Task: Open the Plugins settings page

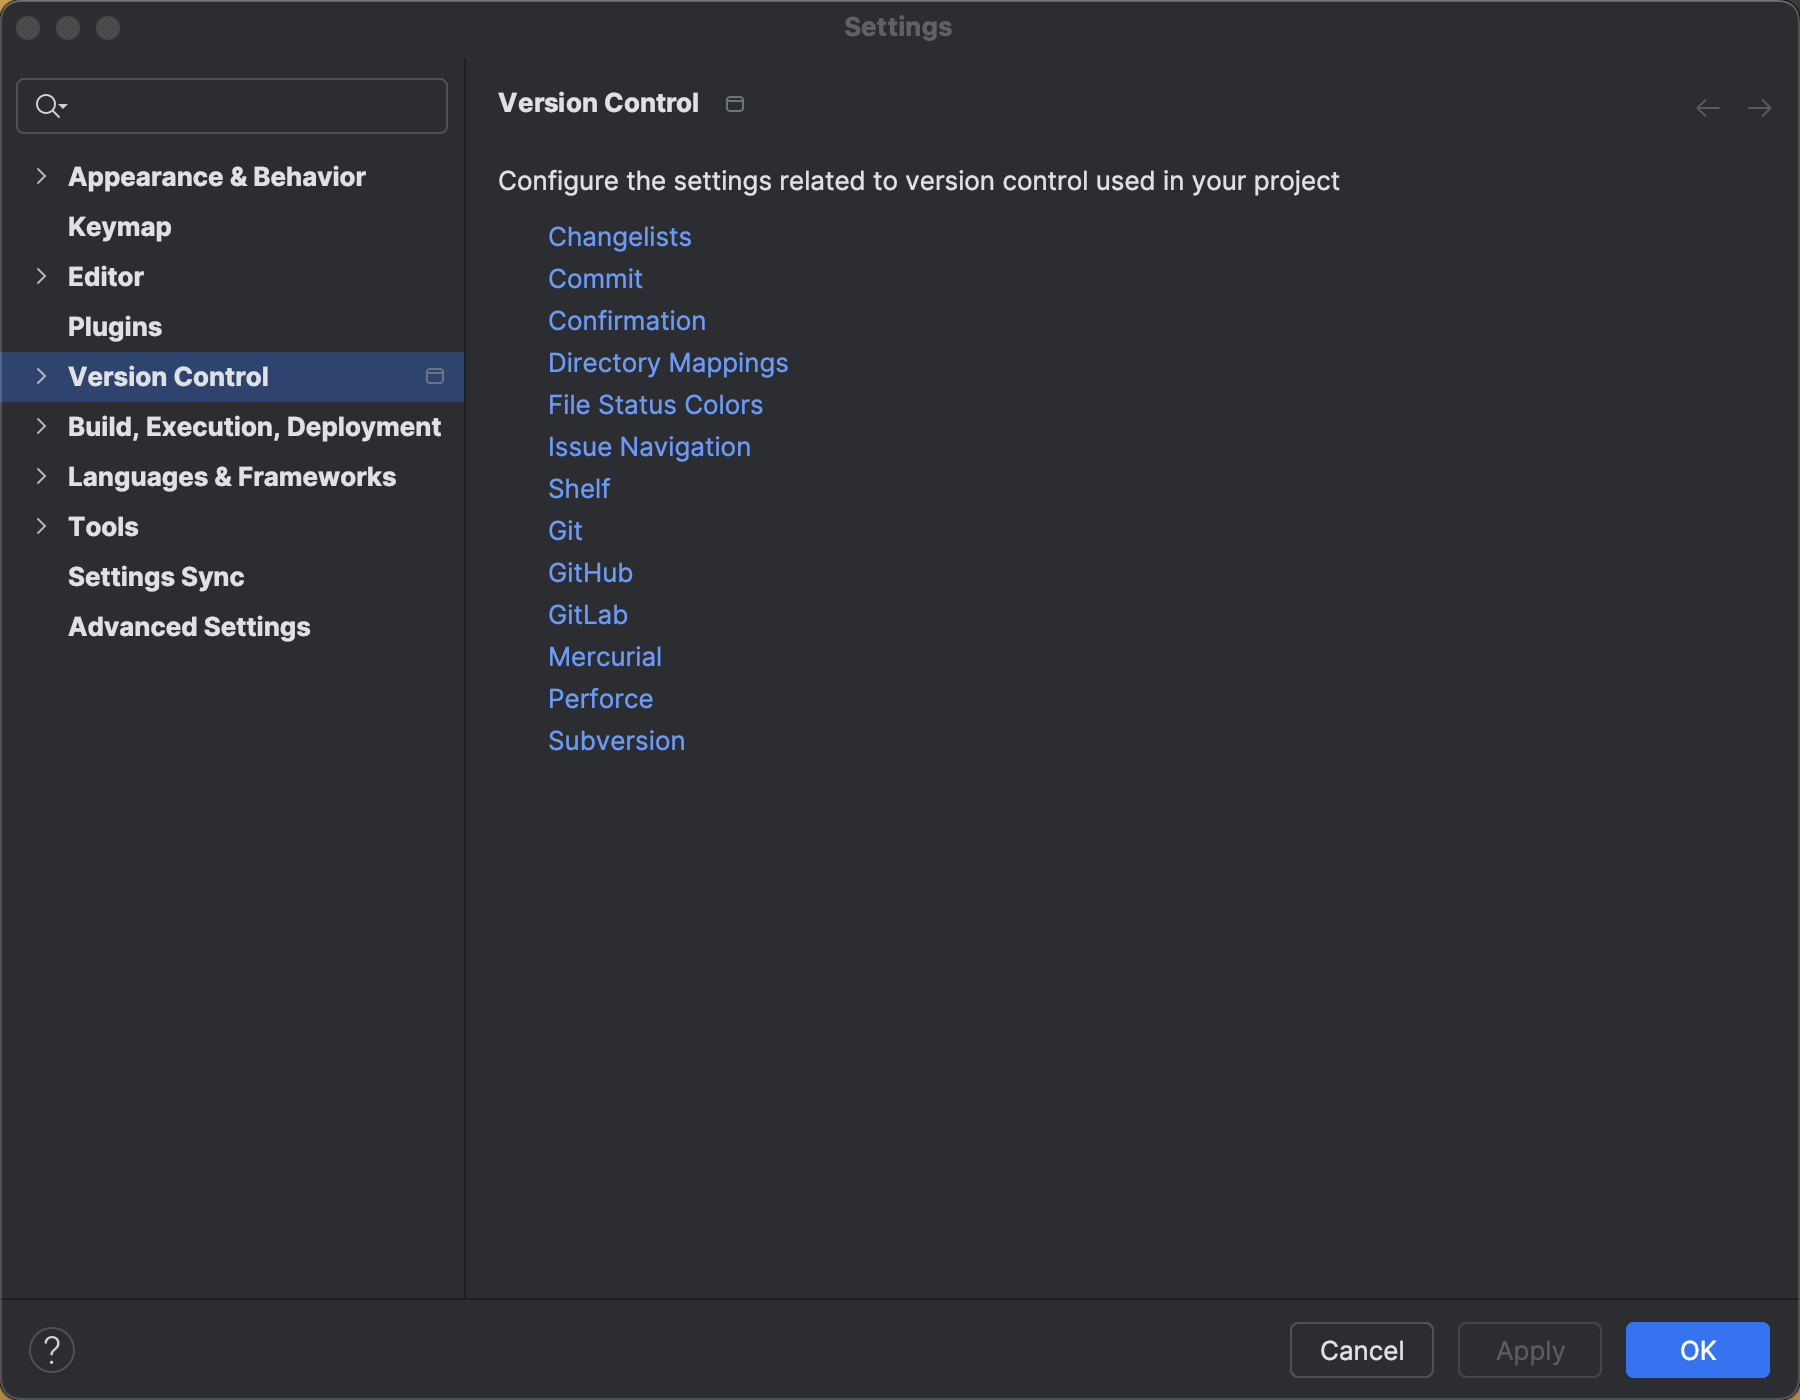Action: tap(115, 327)
